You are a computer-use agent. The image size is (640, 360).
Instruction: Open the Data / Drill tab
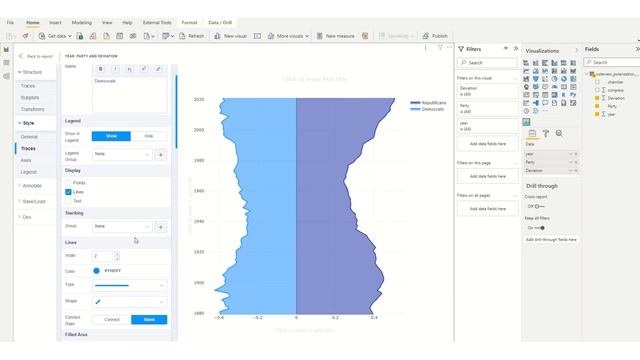point(220,22)
